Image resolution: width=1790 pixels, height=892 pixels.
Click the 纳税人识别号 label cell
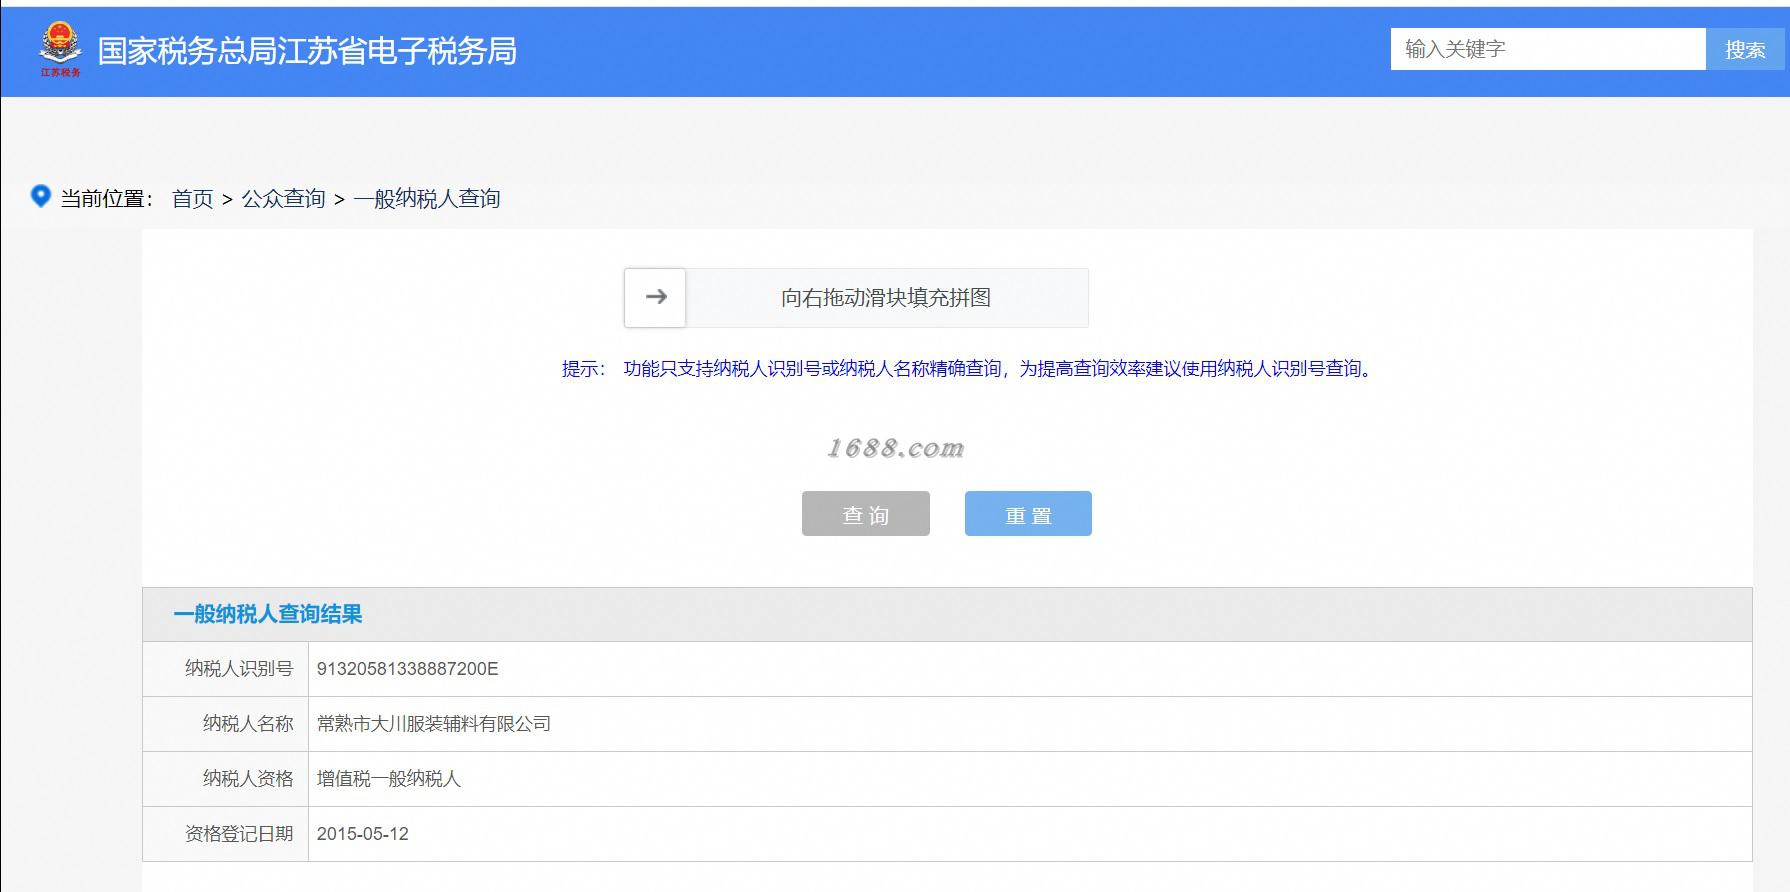coord(226,669)
